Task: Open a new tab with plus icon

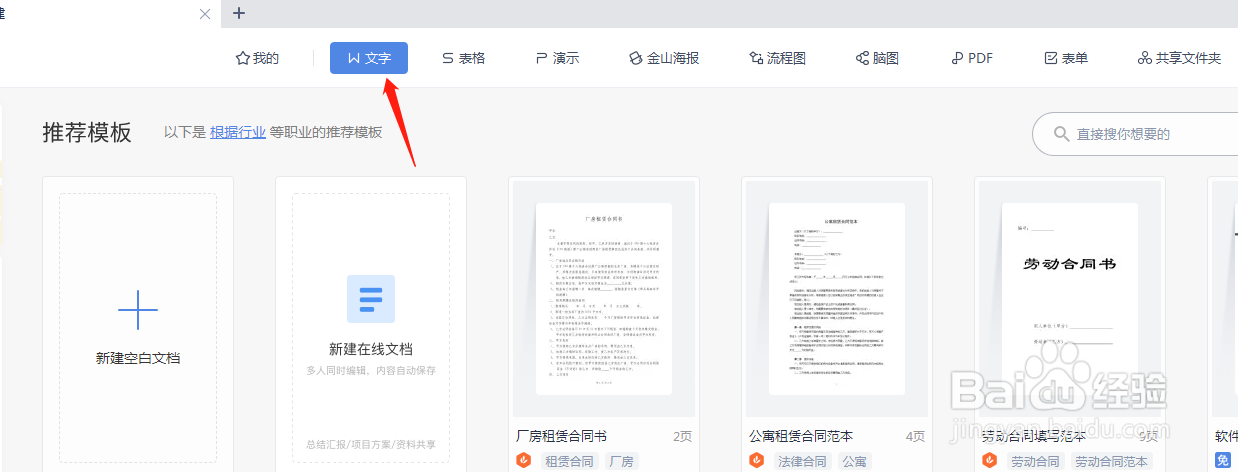Action: (x=238, y=13)
